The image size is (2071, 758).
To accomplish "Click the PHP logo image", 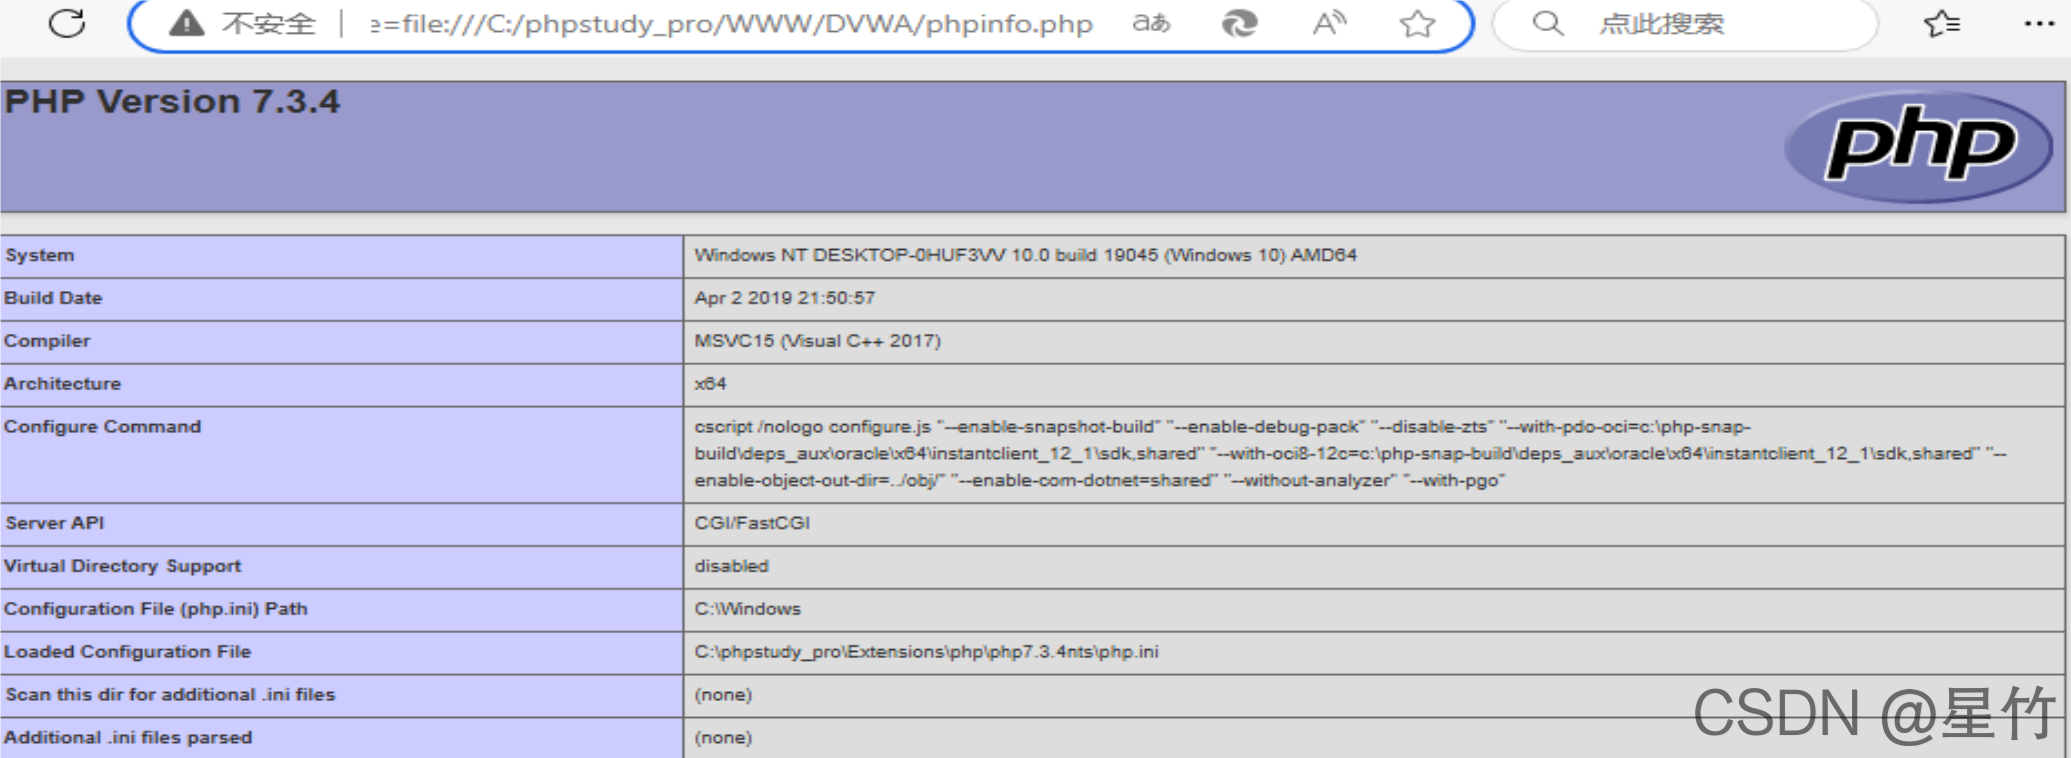I will click(x=1918, y=147).
